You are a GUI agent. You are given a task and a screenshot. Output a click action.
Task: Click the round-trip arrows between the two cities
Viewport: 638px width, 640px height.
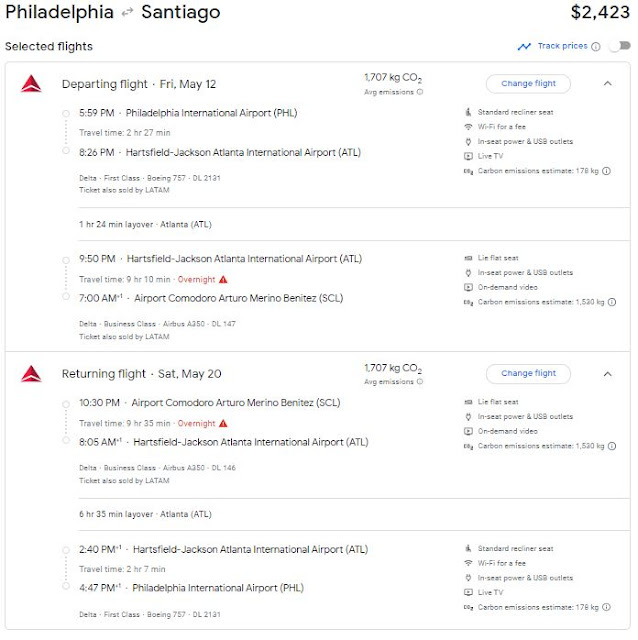tap(127, 14)
